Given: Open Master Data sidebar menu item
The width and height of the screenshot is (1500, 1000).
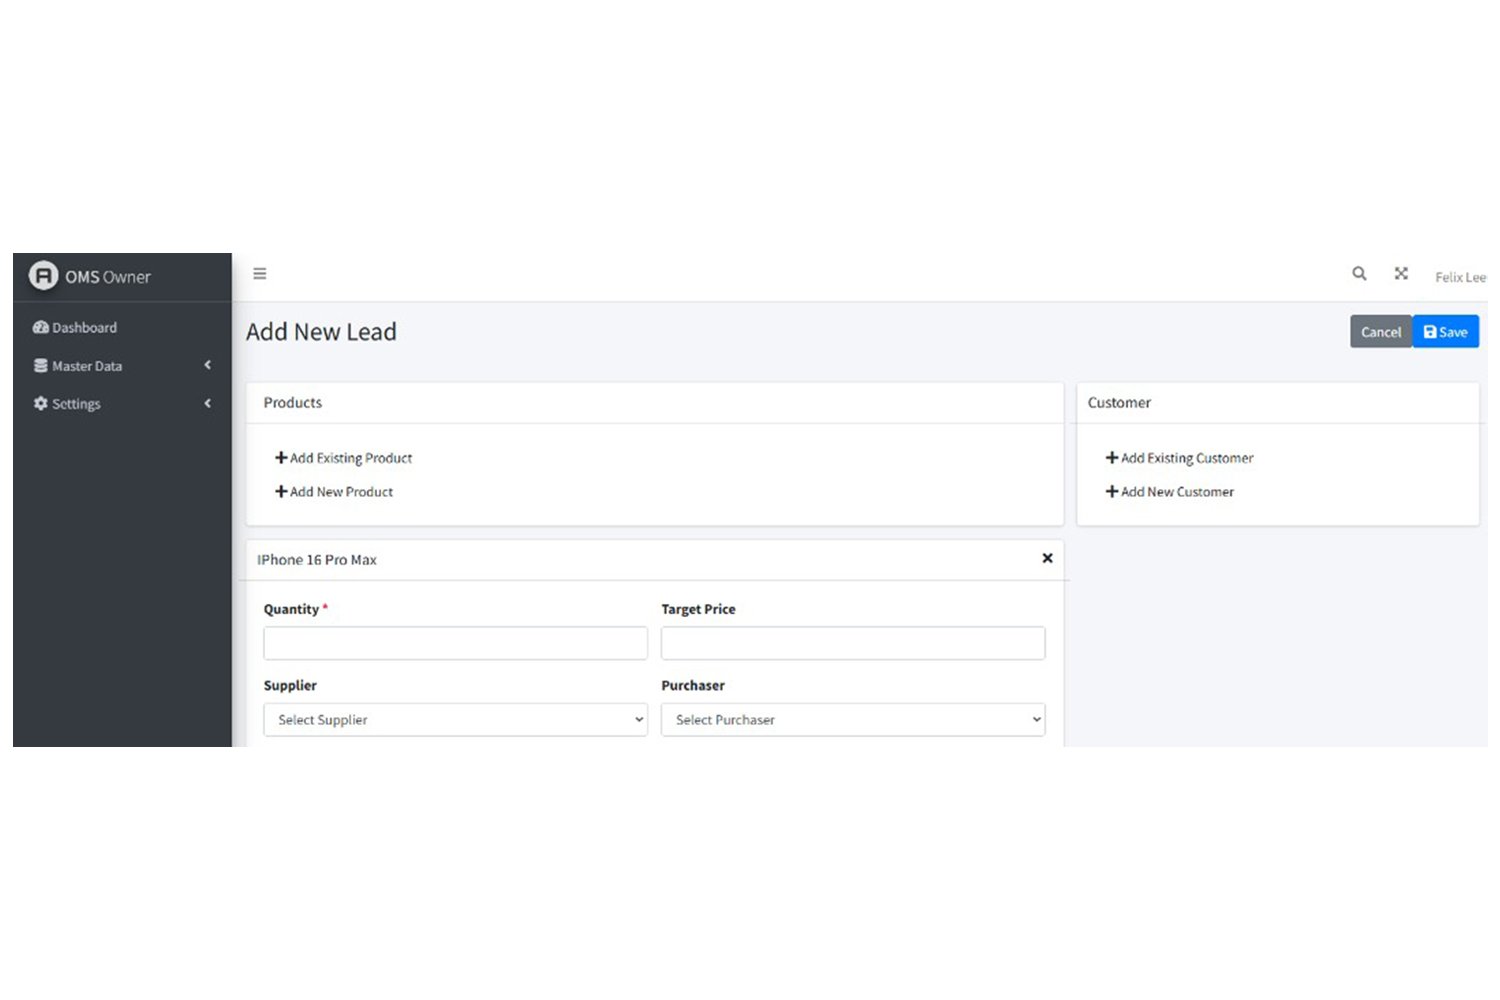Looking at the screenshot, I should coord(87,366).
